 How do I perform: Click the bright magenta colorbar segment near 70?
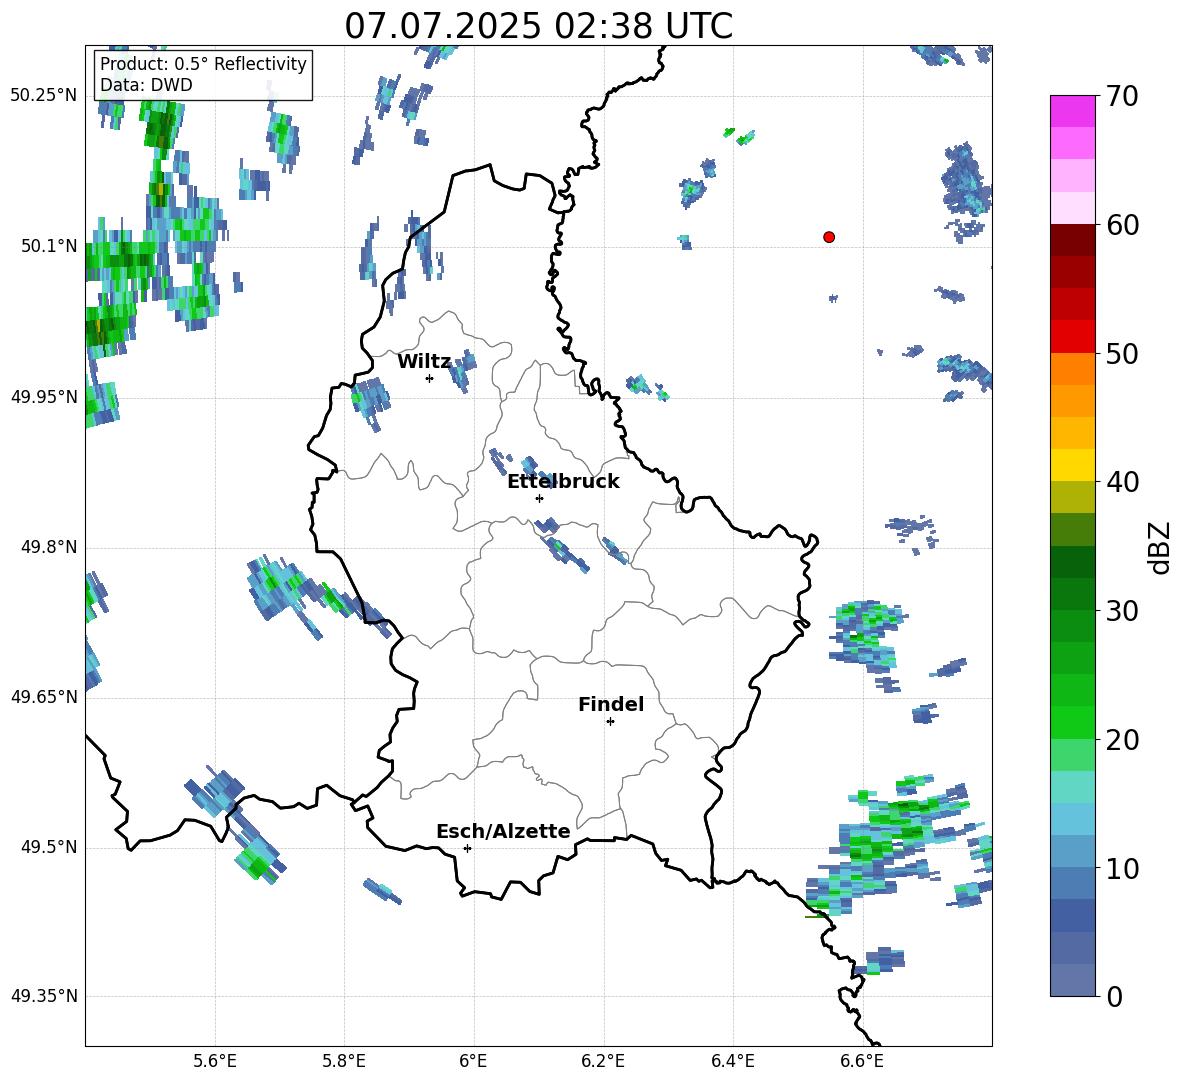[1072, 112]
